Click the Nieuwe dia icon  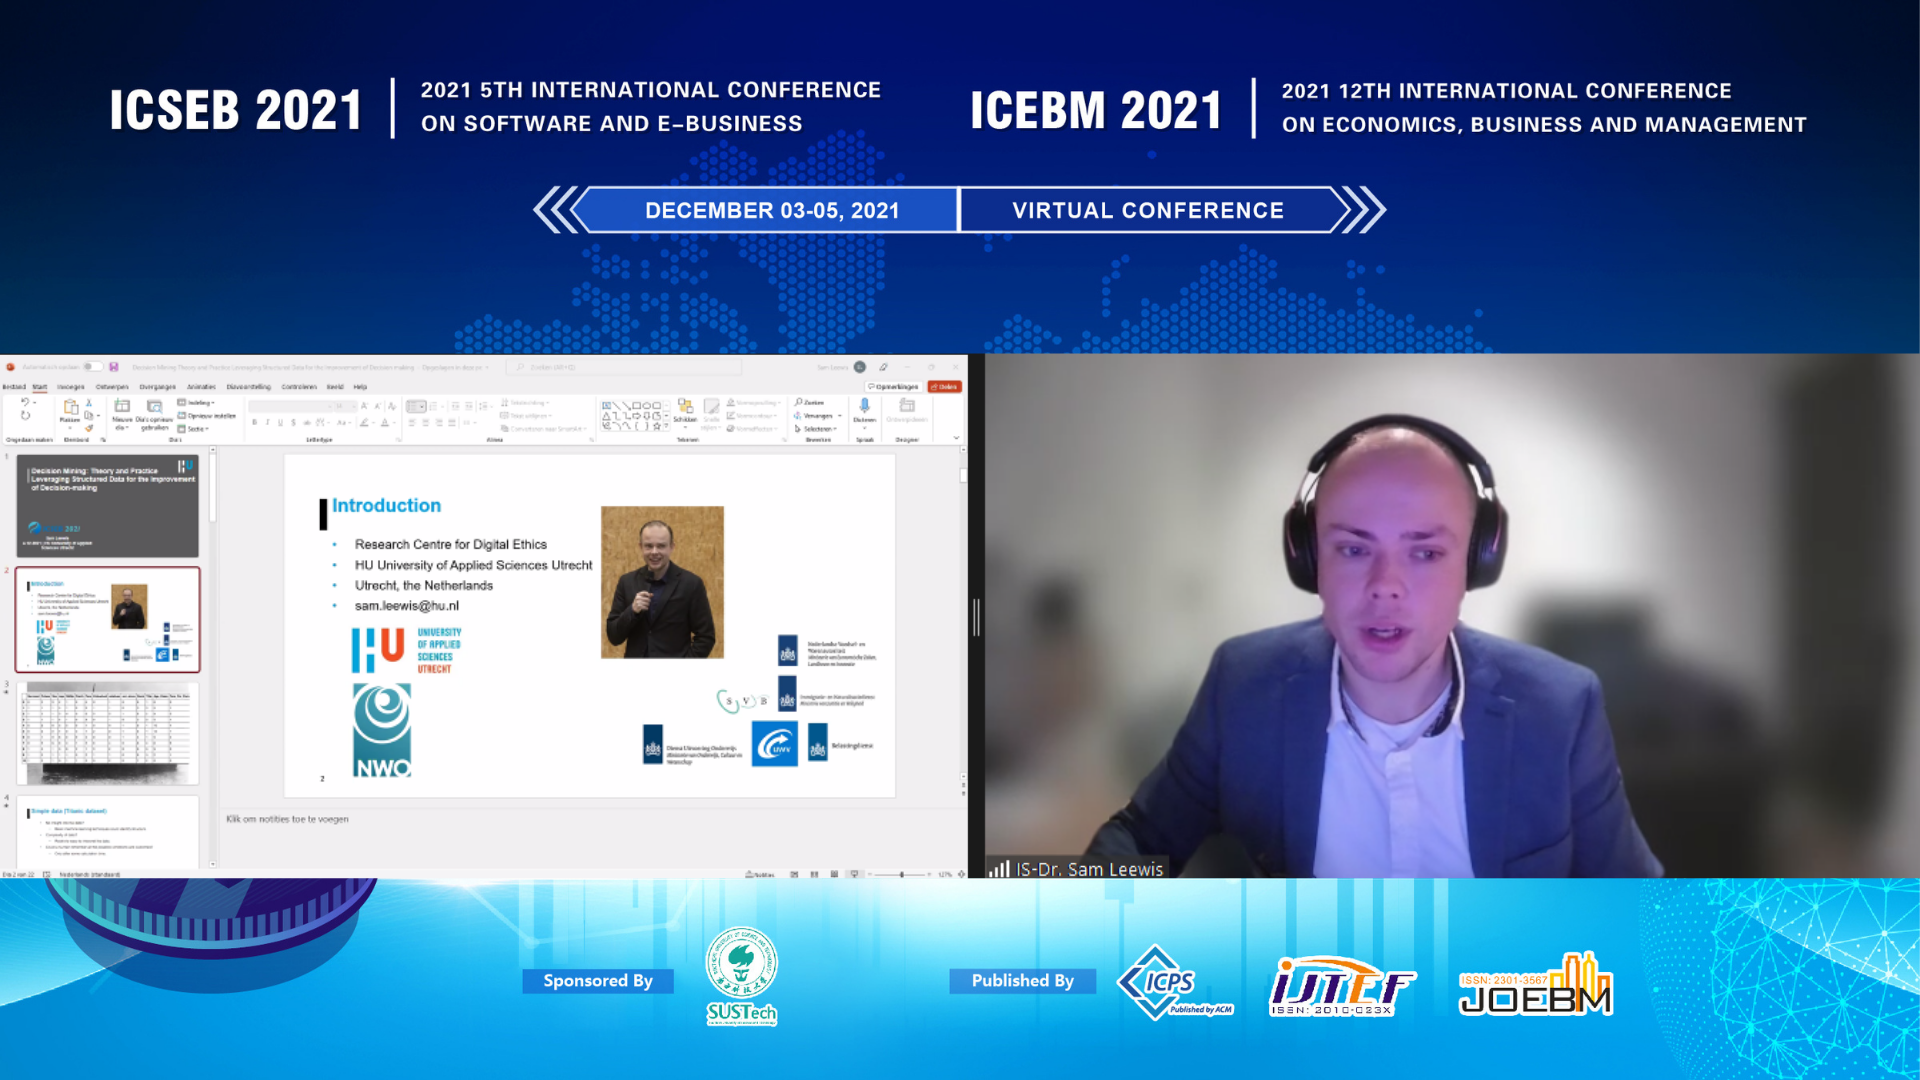122,406
